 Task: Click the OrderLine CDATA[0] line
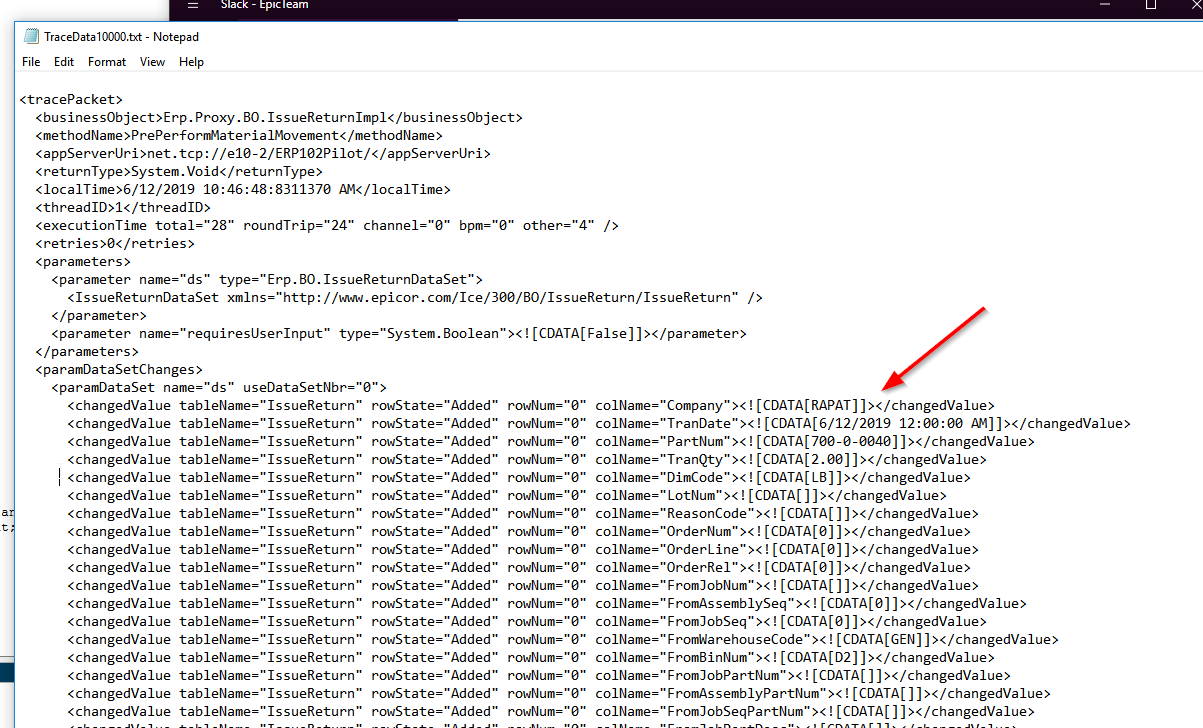pos(523,550)
